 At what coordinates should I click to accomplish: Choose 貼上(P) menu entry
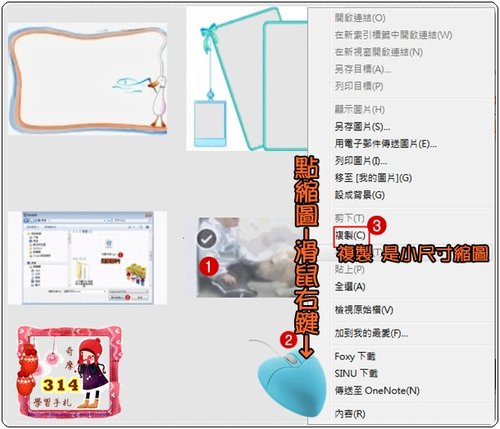tap(349, 269)
